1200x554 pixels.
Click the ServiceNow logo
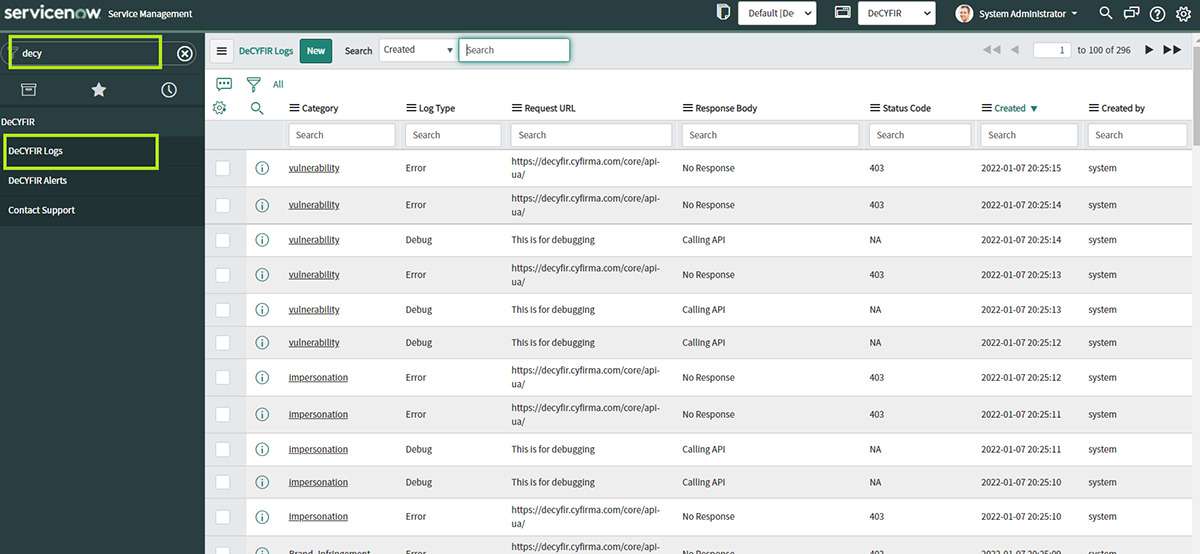tap(52, 13)
